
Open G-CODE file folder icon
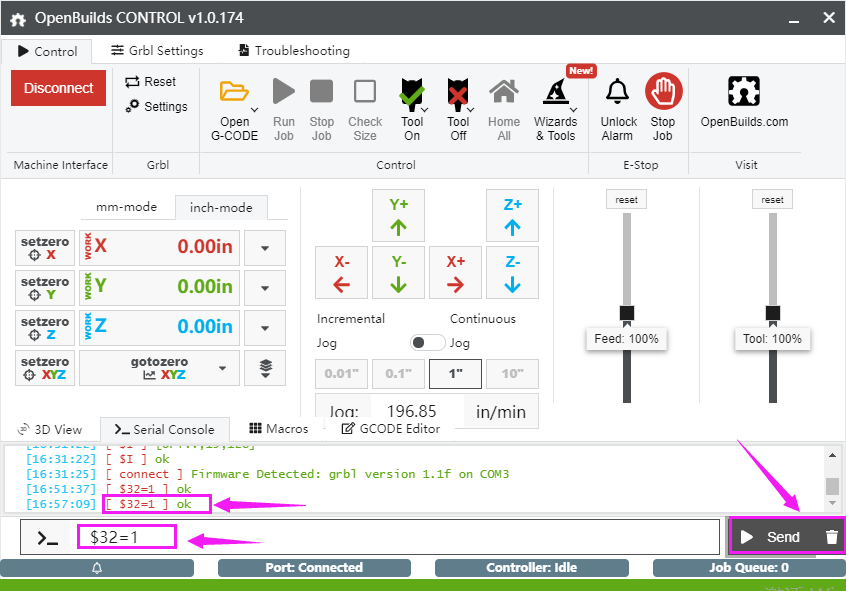pyautogui.click(x=235, y=93)
